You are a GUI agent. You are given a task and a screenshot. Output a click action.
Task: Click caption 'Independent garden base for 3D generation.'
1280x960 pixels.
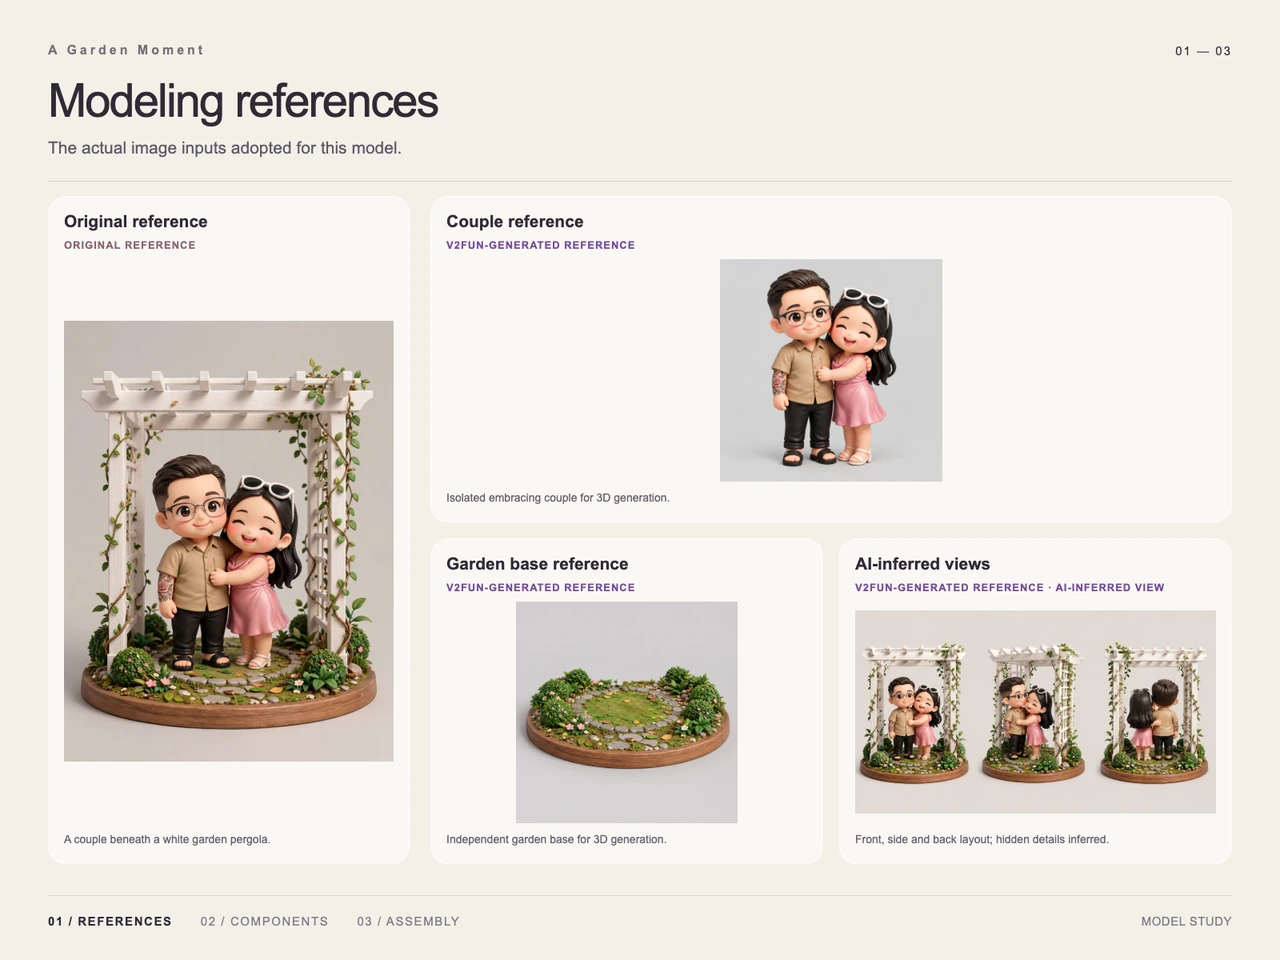point(556,839)
